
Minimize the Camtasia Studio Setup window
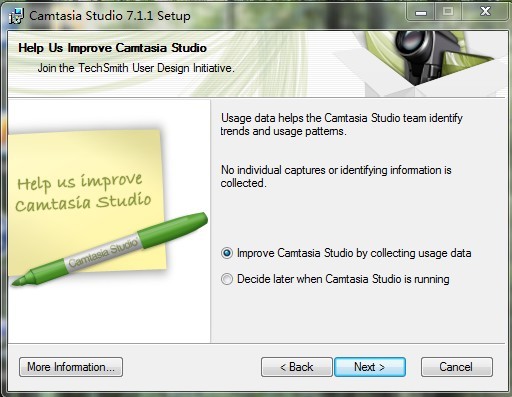(x=421, y=13)
